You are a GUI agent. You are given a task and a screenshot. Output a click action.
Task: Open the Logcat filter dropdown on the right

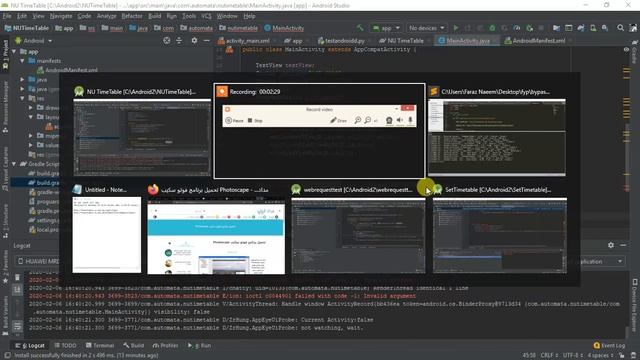pos(603,261)
